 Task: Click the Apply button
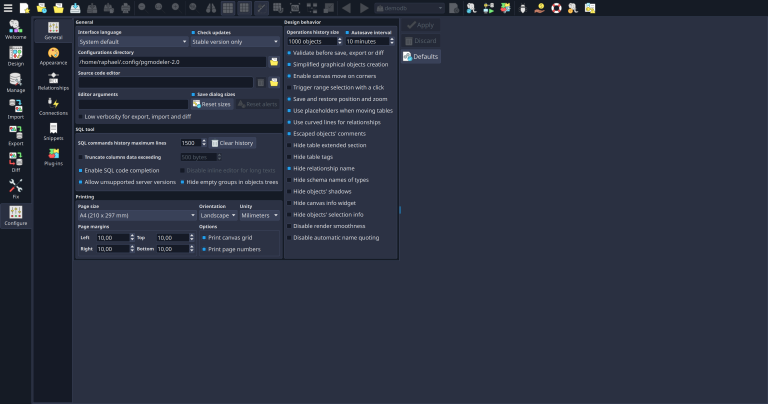tap(421, 25)
